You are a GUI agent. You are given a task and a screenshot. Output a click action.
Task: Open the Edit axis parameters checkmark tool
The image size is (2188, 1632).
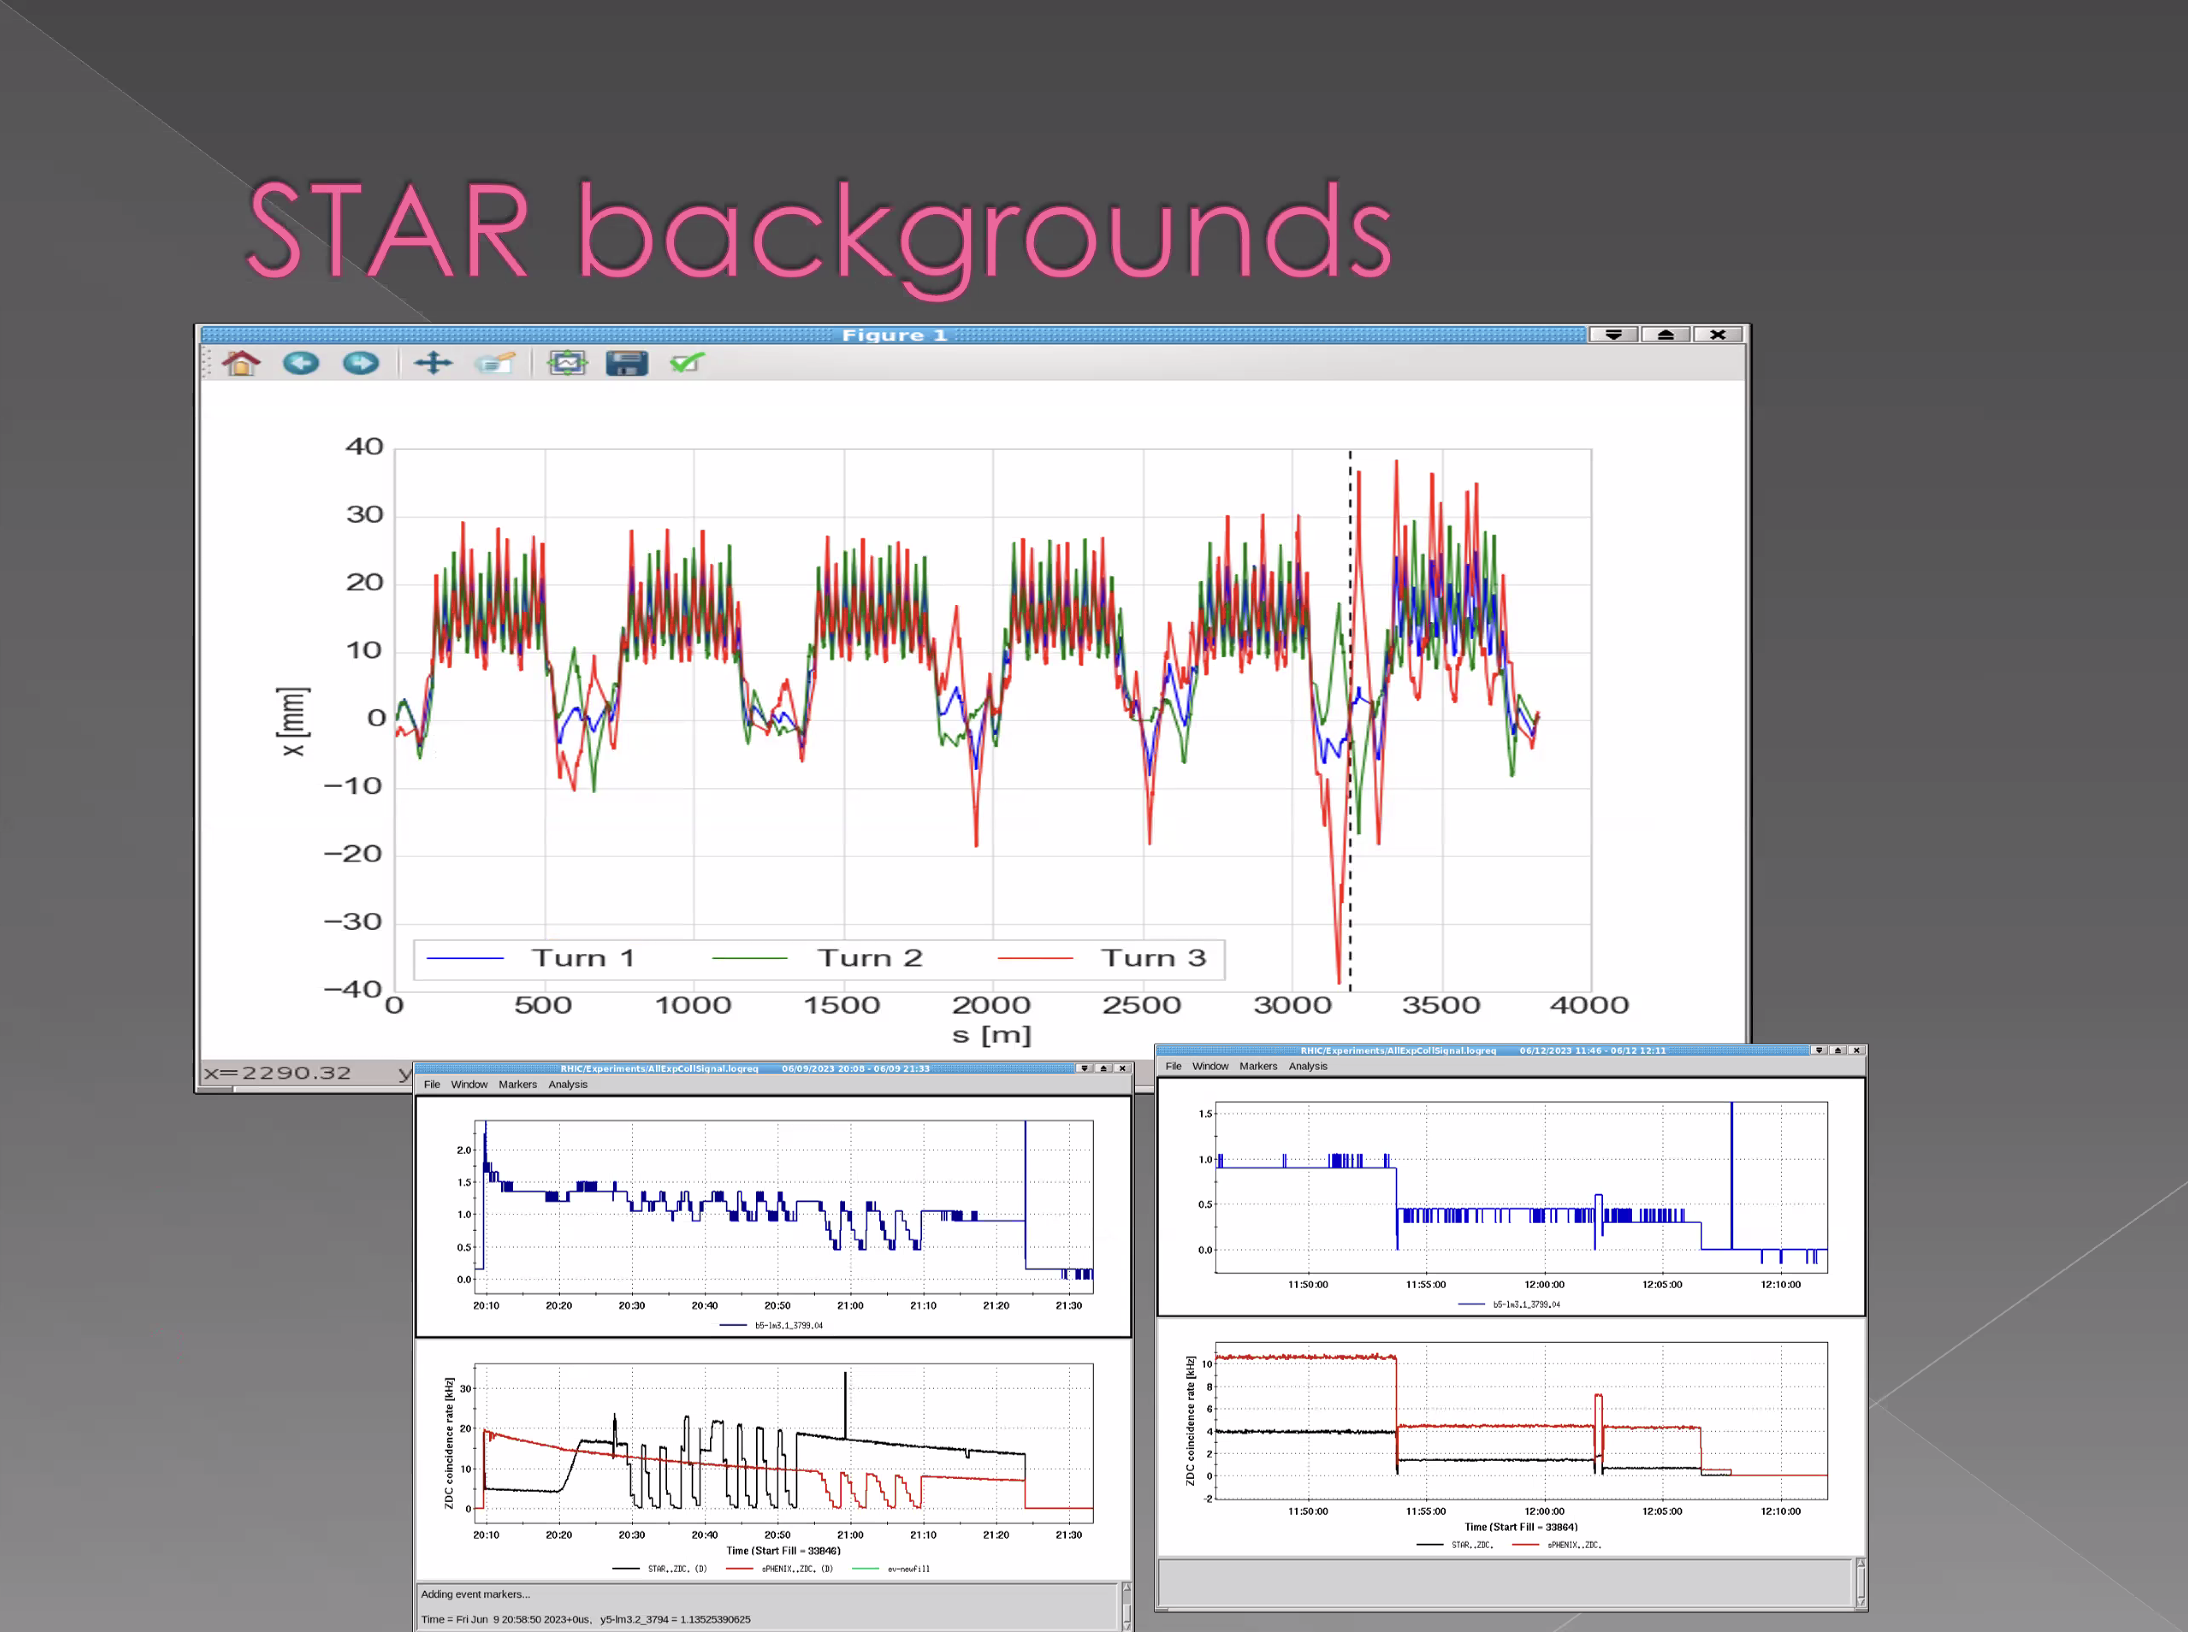[687, 363]
